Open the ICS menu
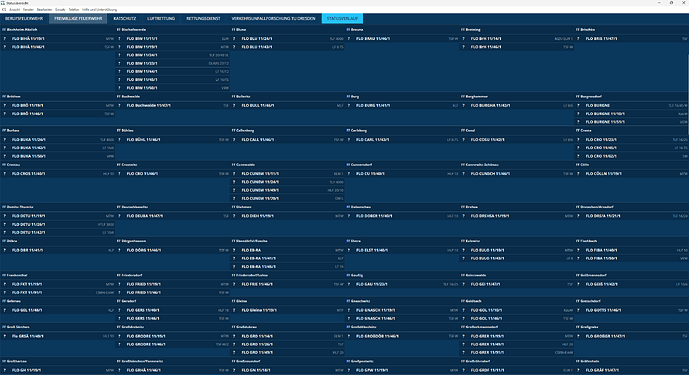This screenshot has width=689, height=375. point(4,10)
